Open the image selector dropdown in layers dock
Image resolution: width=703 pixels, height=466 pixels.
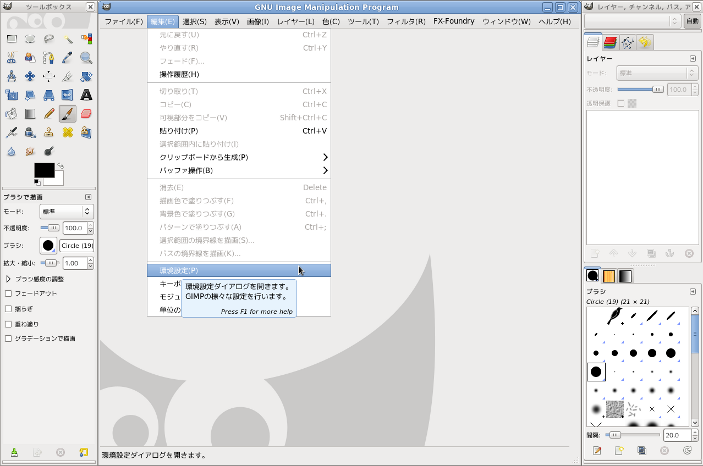point(632,21)
